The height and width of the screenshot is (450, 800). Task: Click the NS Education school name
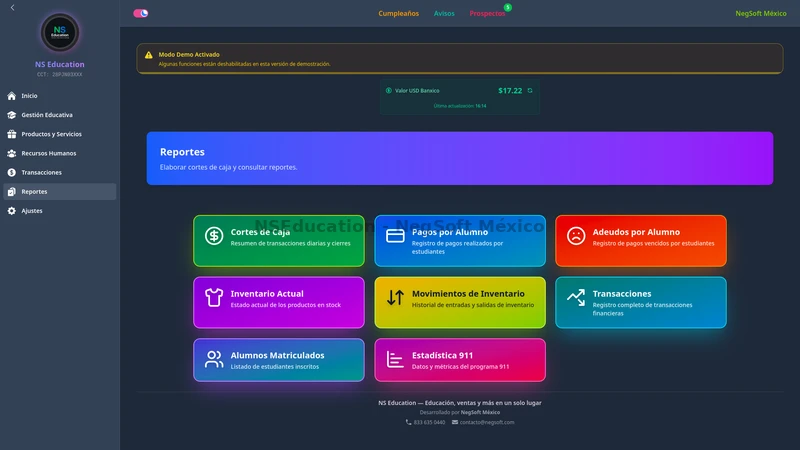60,64
